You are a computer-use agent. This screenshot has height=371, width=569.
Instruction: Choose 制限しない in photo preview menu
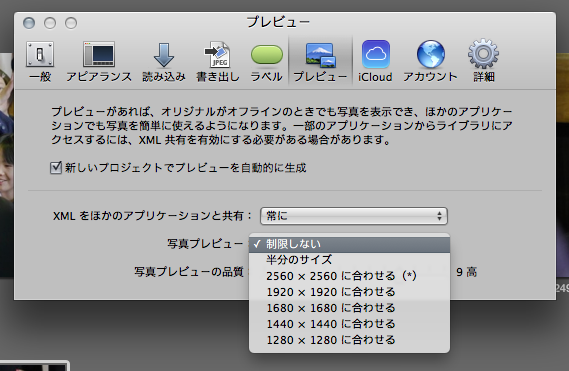[x=349, y=244]
